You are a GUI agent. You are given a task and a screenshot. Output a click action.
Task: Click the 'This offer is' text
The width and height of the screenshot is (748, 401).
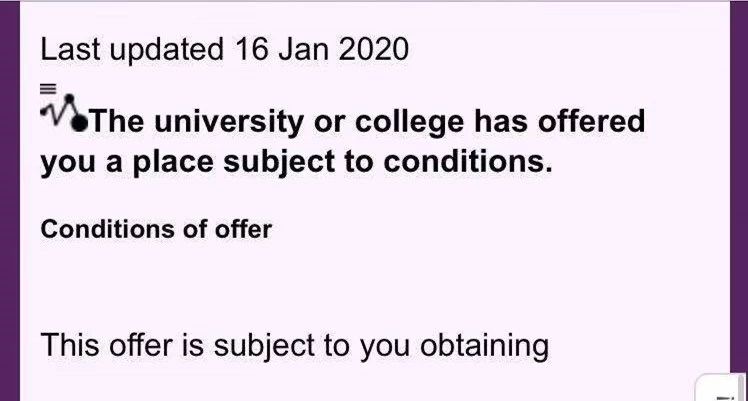tap(127, 346)
